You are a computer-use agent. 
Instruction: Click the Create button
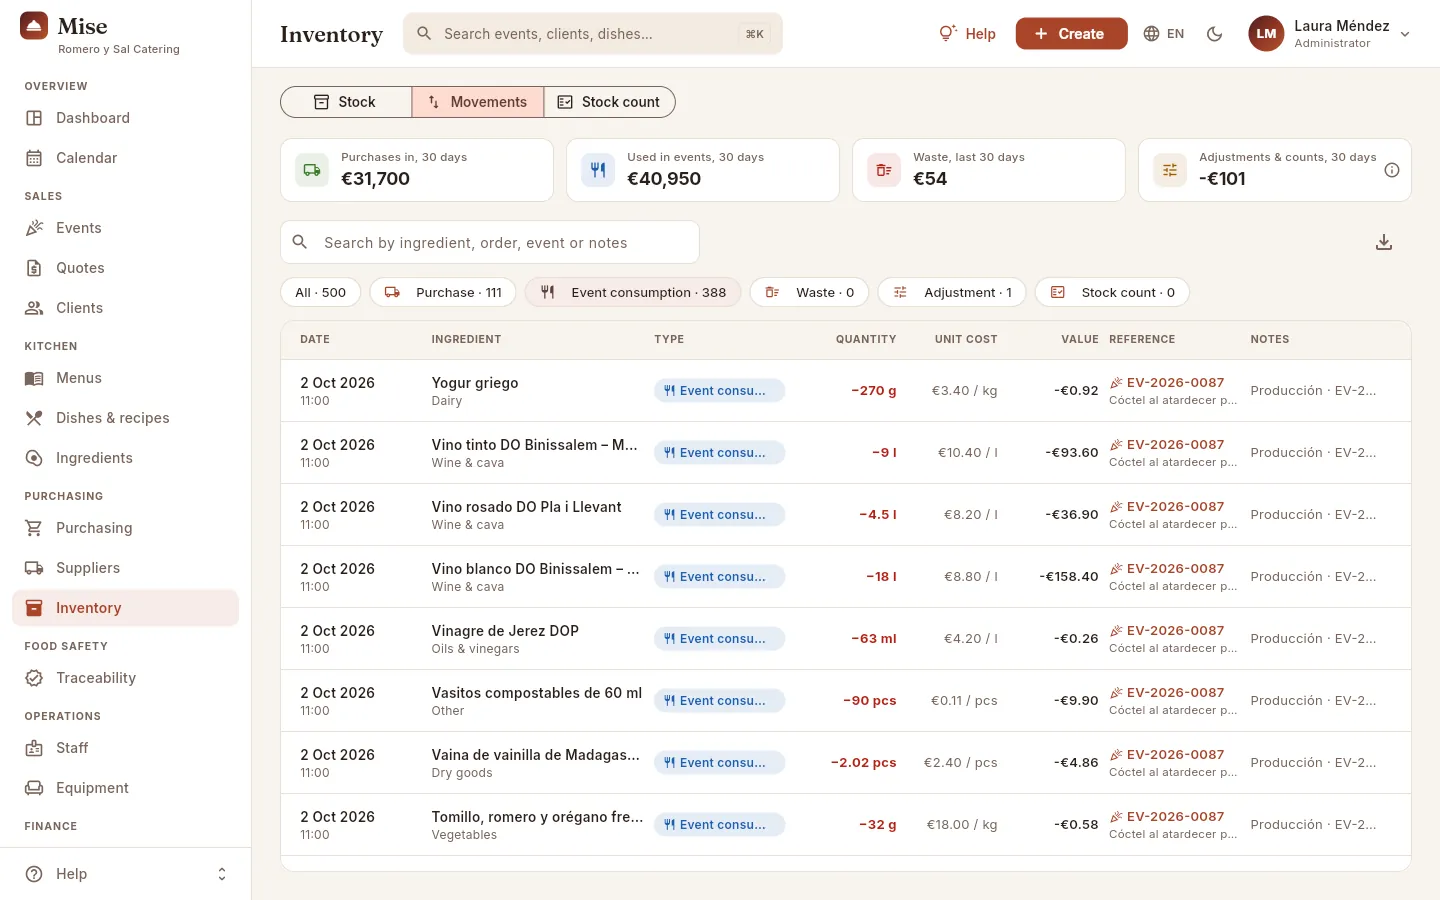(1071, 34)
